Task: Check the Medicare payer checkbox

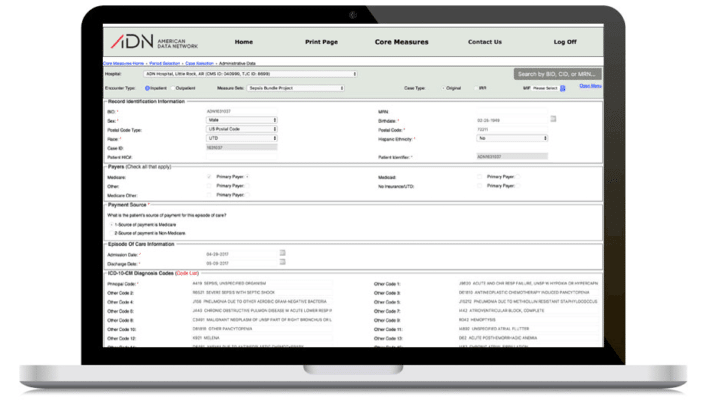Action: pos(210,177)
